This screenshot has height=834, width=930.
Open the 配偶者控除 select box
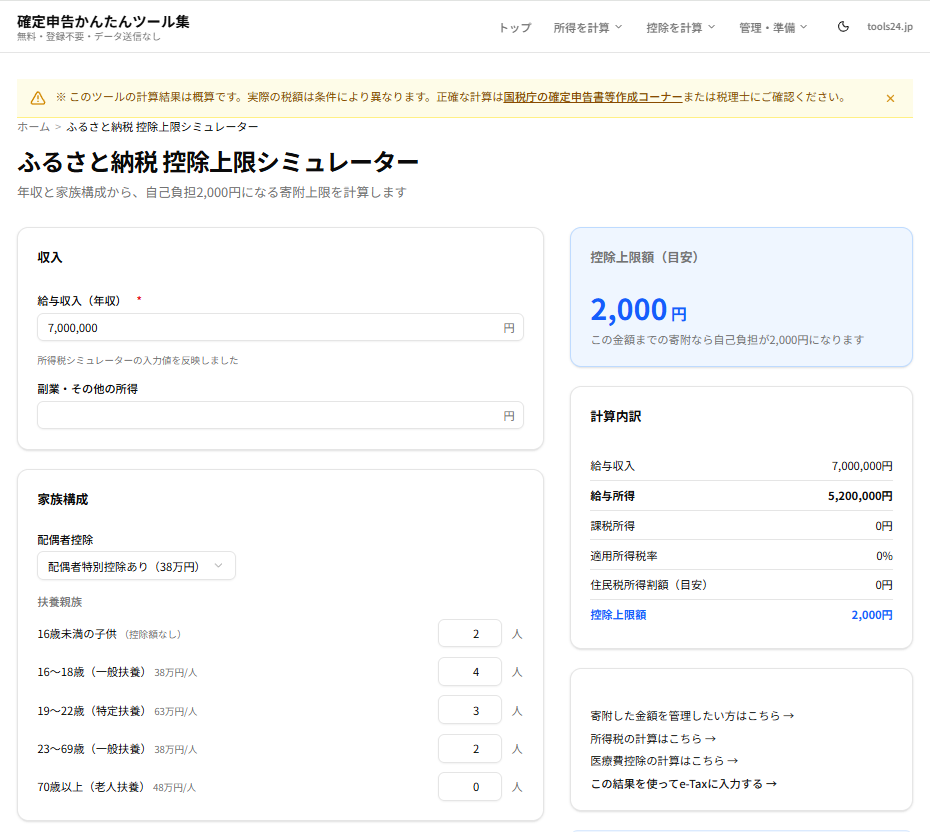click(x=136, y=566)
